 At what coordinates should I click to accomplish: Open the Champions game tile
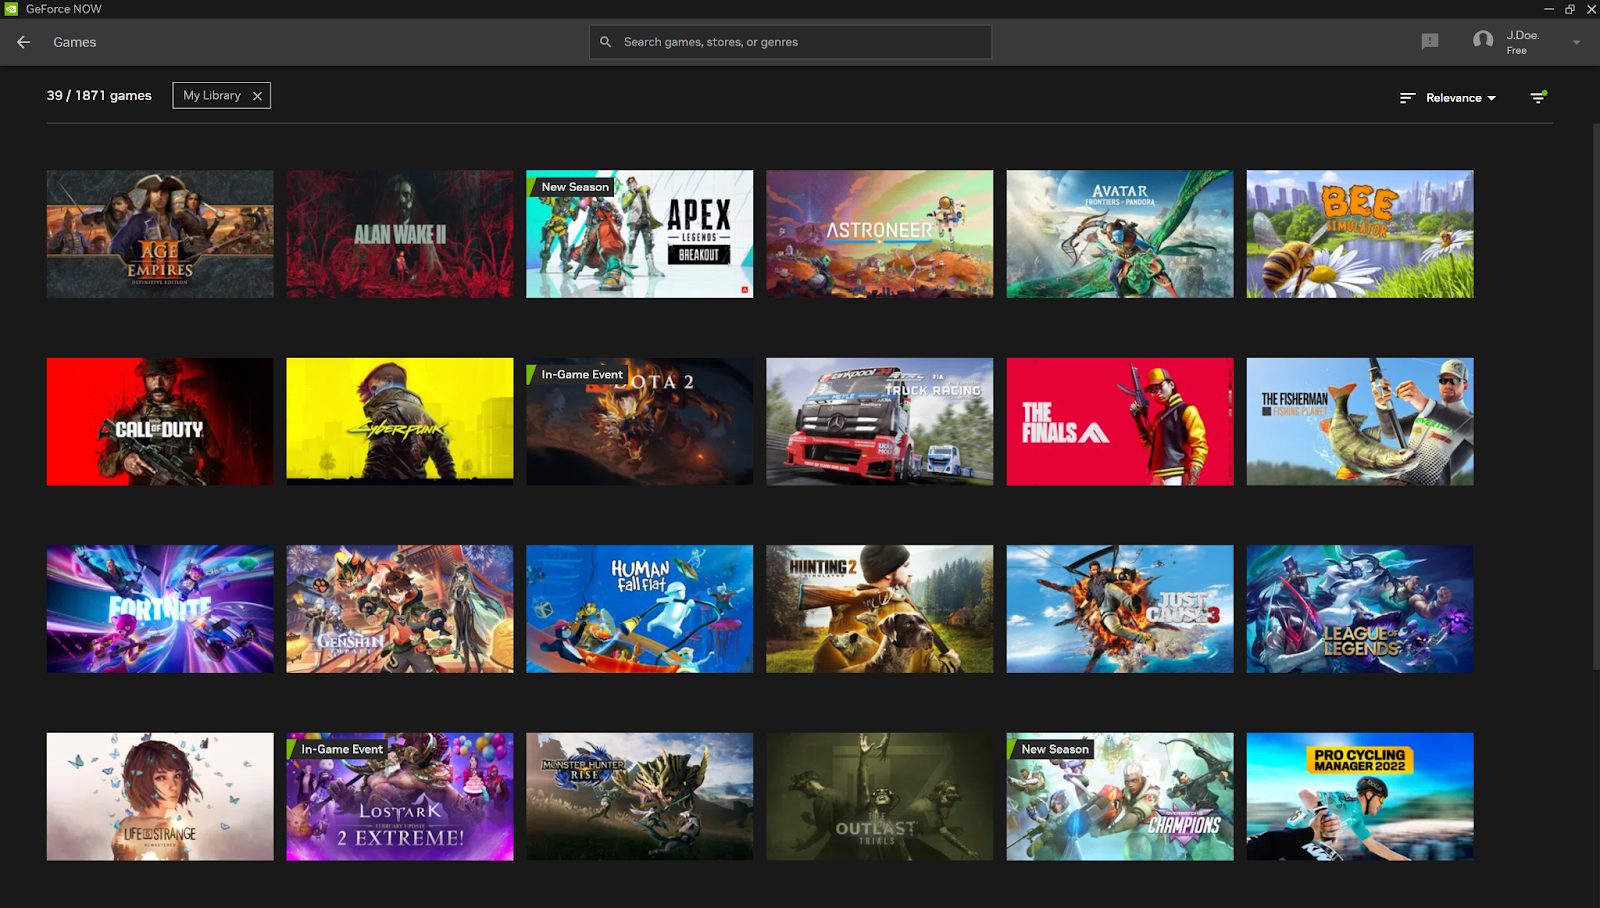pyautogui.click(x=1120, y=797)
